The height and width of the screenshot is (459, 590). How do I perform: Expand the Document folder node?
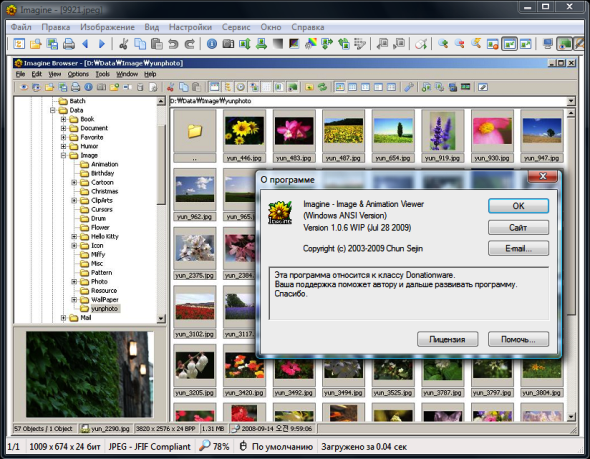coord(63,128)
